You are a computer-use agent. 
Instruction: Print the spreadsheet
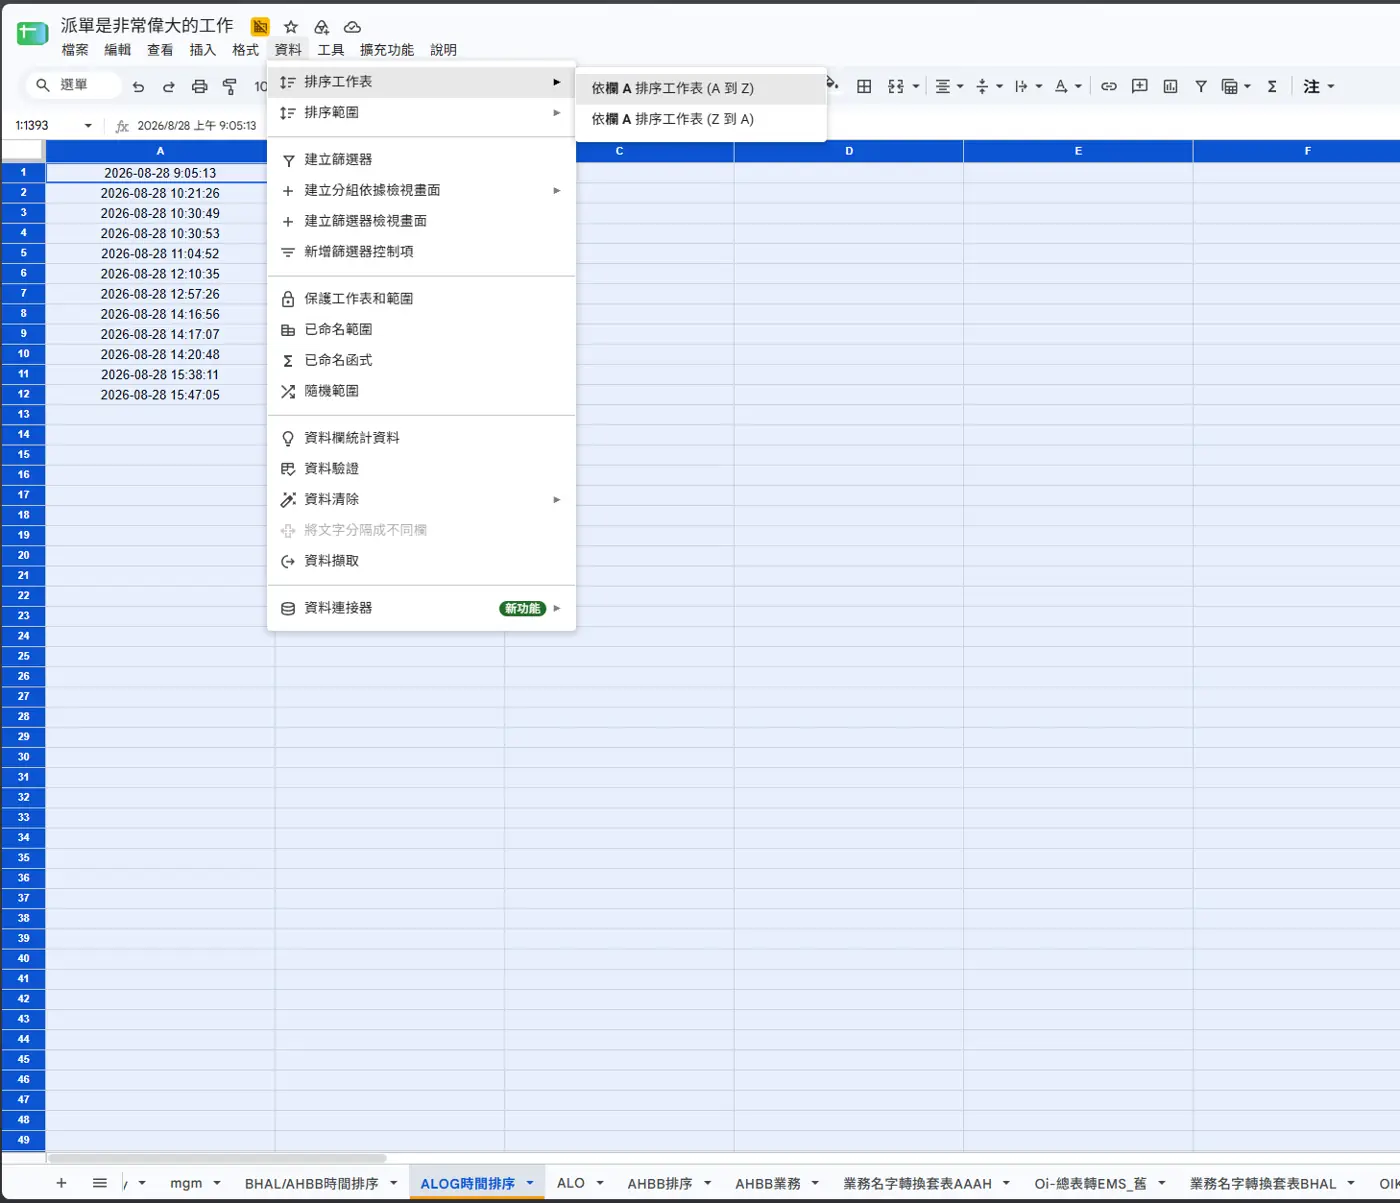(200, 86)
